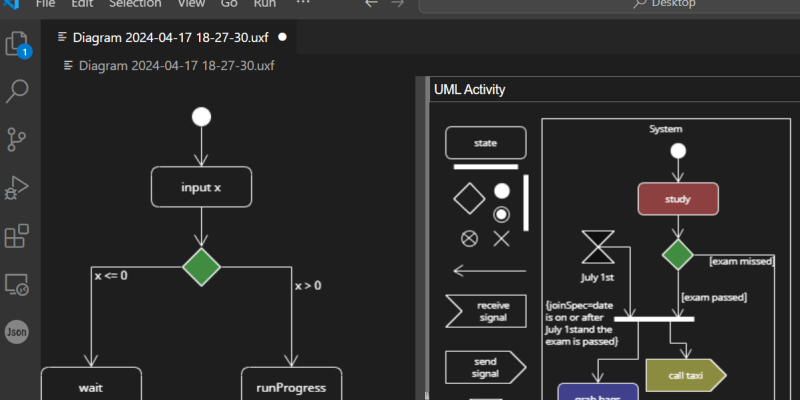Open the Run and Debug view
The width and height of the screenshot is (800, 400).
18,187
